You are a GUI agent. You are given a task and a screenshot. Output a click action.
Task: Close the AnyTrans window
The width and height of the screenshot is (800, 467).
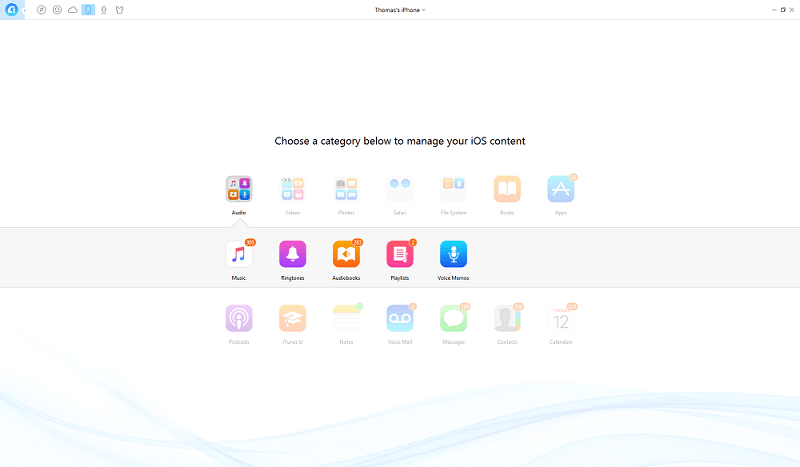pos(792,10)
